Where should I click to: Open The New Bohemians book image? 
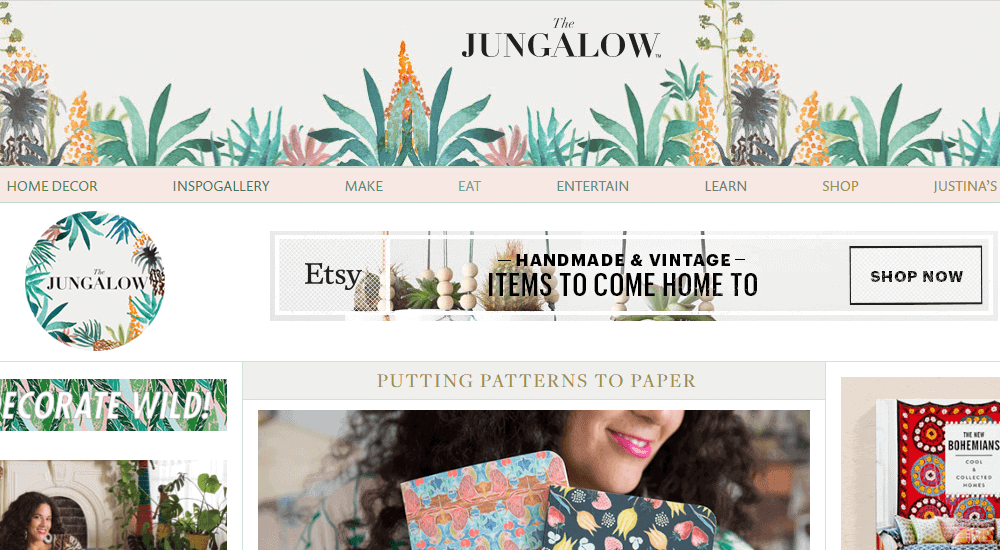pyautogui.click(x=920, y=464)
